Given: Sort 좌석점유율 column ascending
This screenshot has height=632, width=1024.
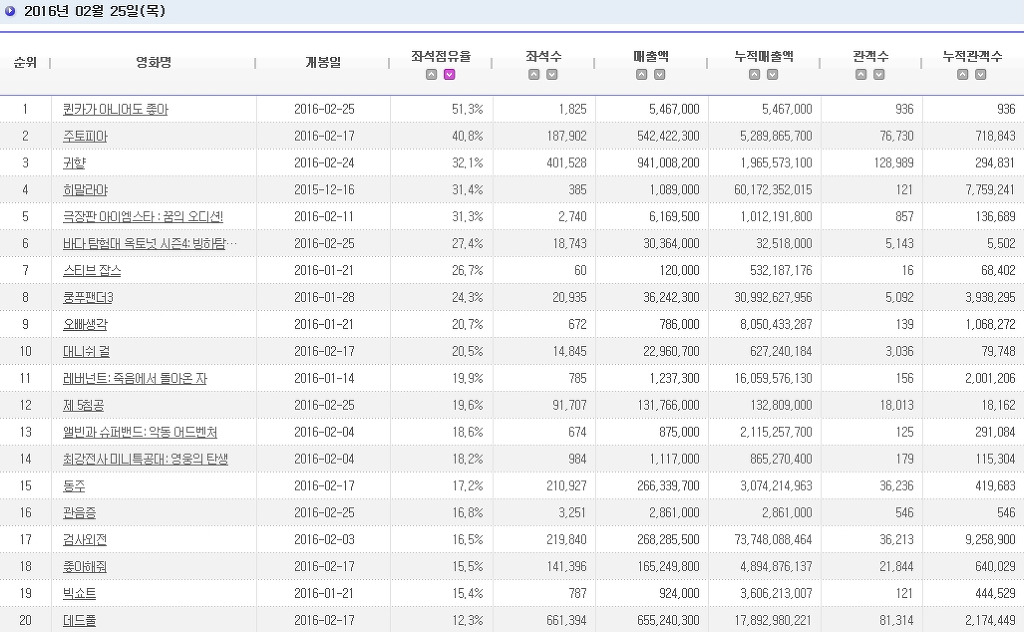Looking at the screenshot, I should click(x=432, y=75).
